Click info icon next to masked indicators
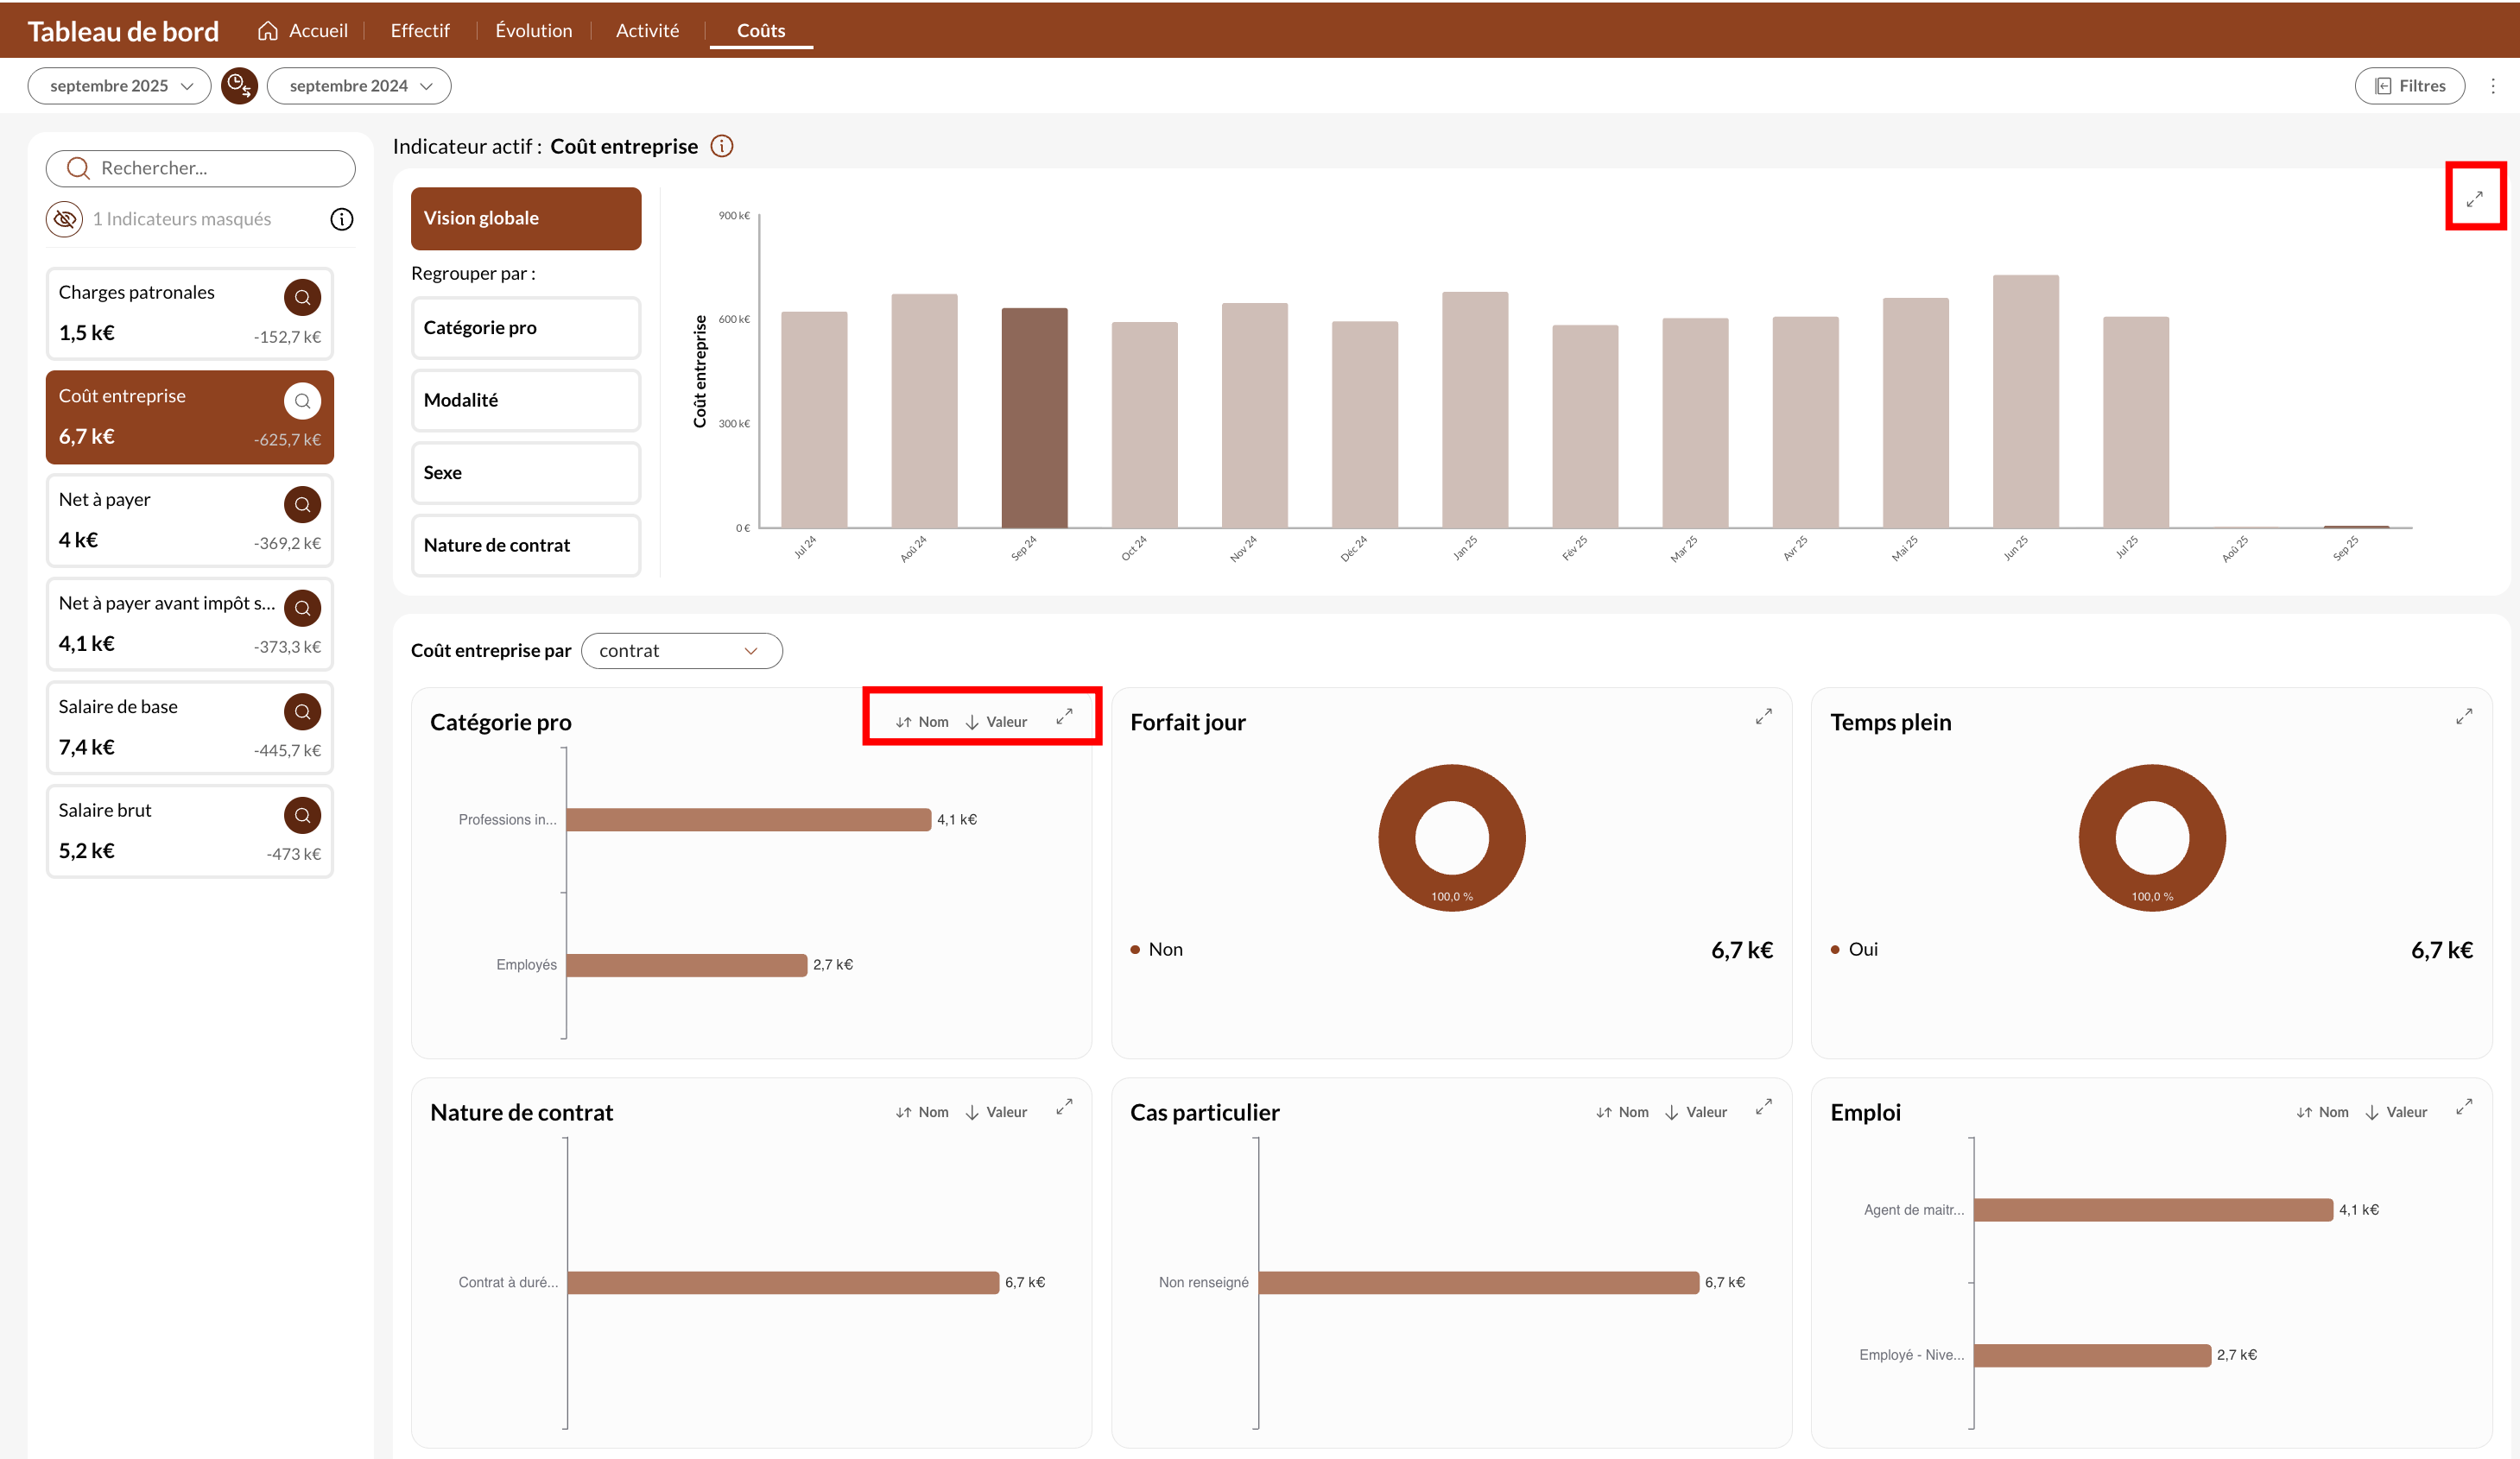 (x=342, y=219)
